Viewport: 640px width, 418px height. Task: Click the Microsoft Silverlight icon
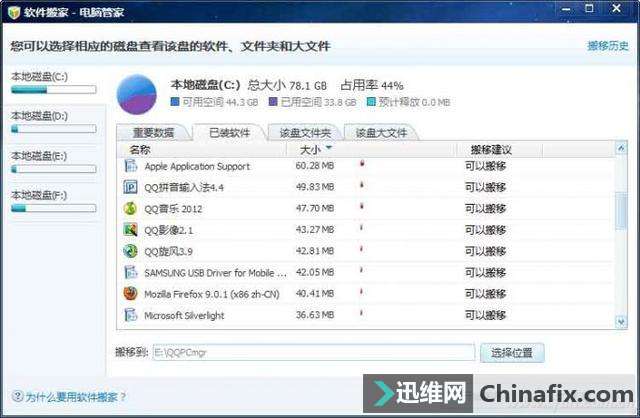click(130, 315)
